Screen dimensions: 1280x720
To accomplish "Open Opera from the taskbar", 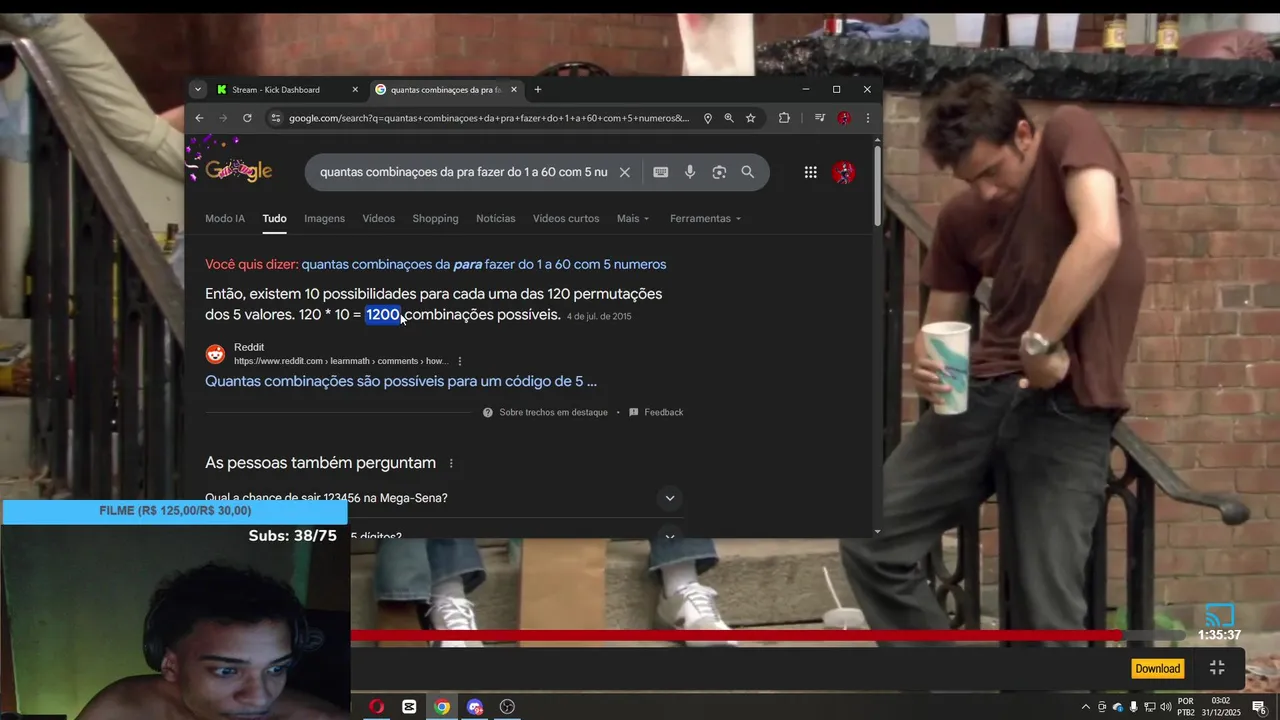I will coord(376,707).
